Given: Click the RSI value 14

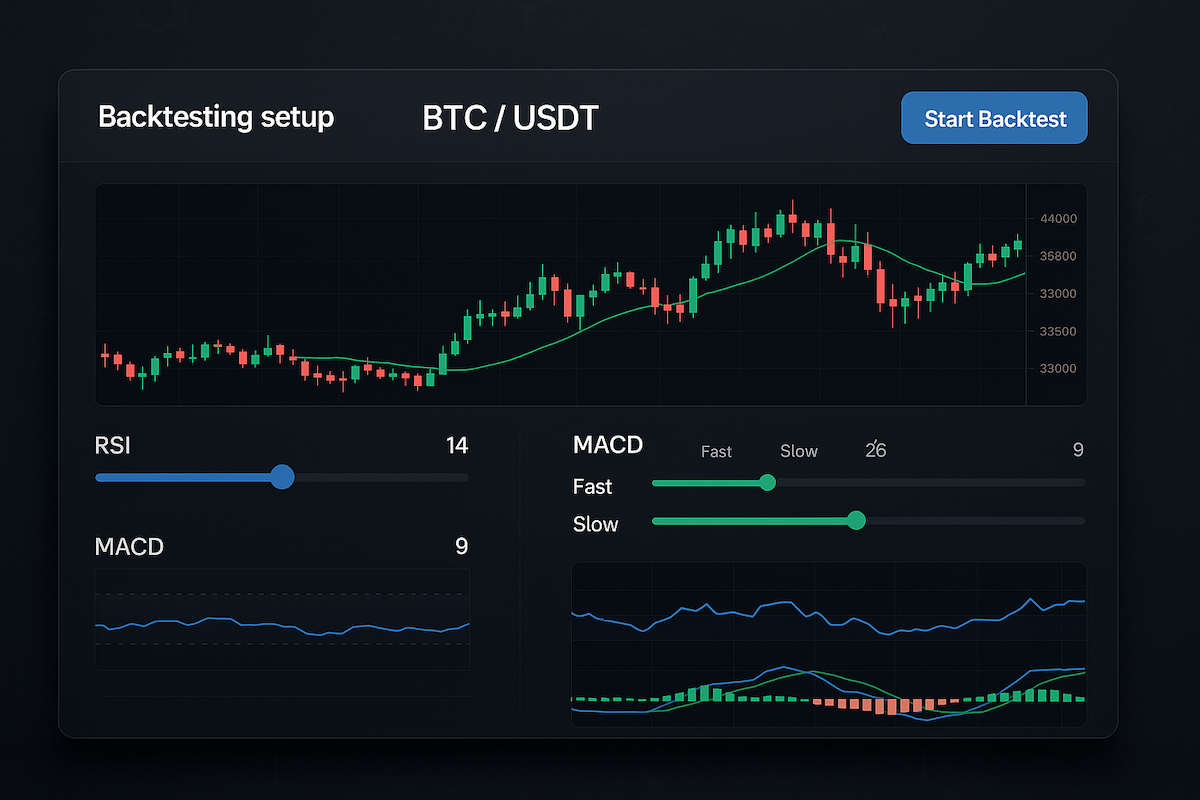Looking at the screenshot, I should (x=457, y=445).
